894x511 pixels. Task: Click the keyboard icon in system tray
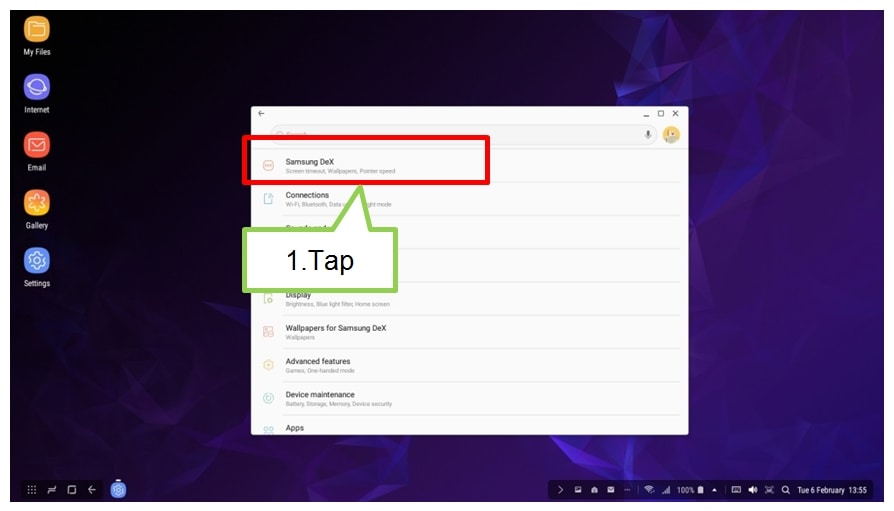coord(736,489)
